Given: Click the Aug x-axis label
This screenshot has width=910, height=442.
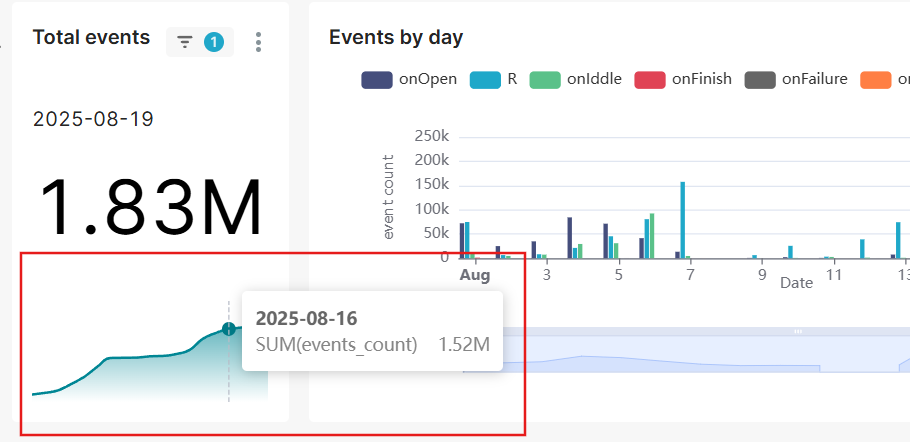Looking at the screenshot, I should tap(475, 274).
